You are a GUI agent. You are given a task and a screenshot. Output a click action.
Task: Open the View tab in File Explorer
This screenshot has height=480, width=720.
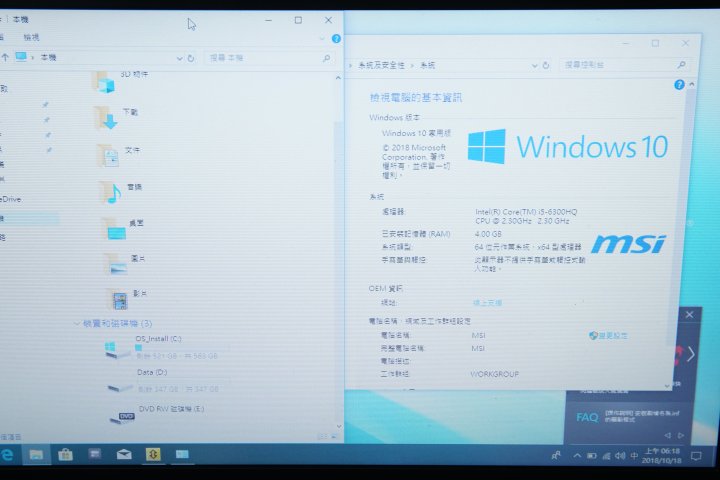31,37
